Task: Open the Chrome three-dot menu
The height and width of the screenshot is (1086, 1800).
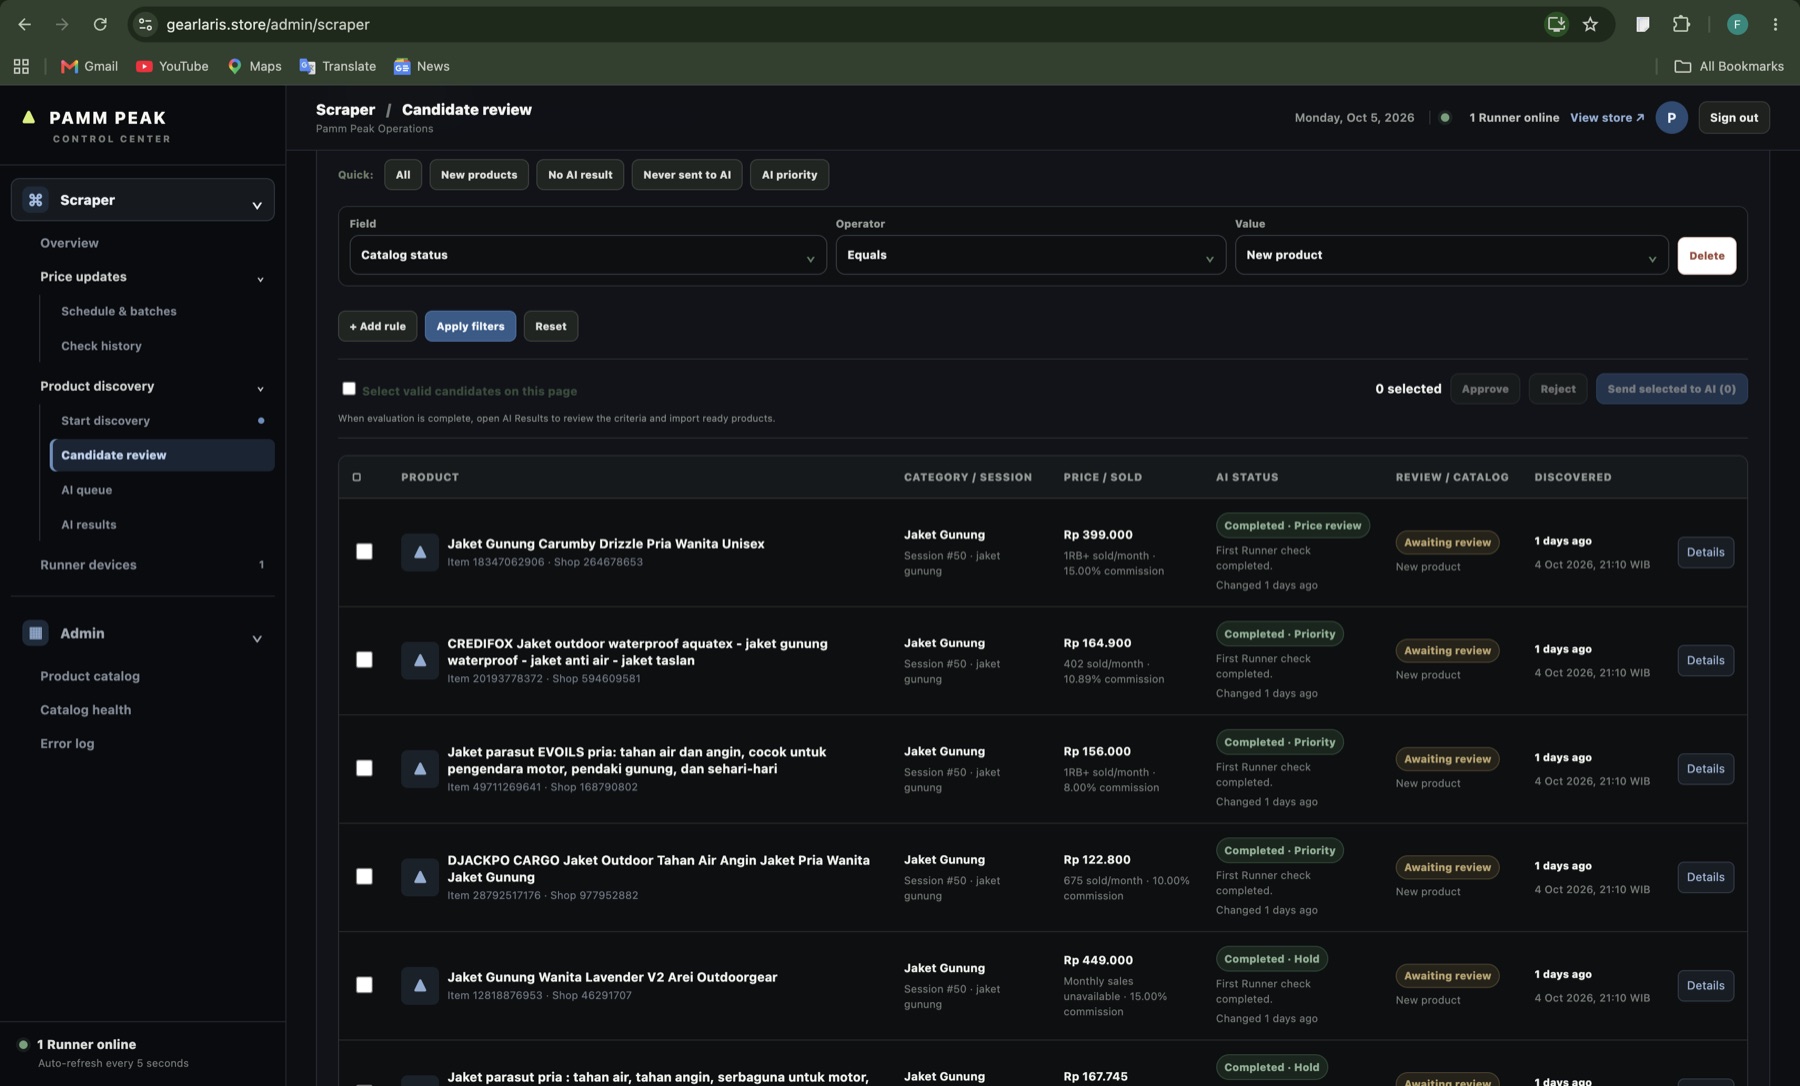Action: [x=1775, y=24]
